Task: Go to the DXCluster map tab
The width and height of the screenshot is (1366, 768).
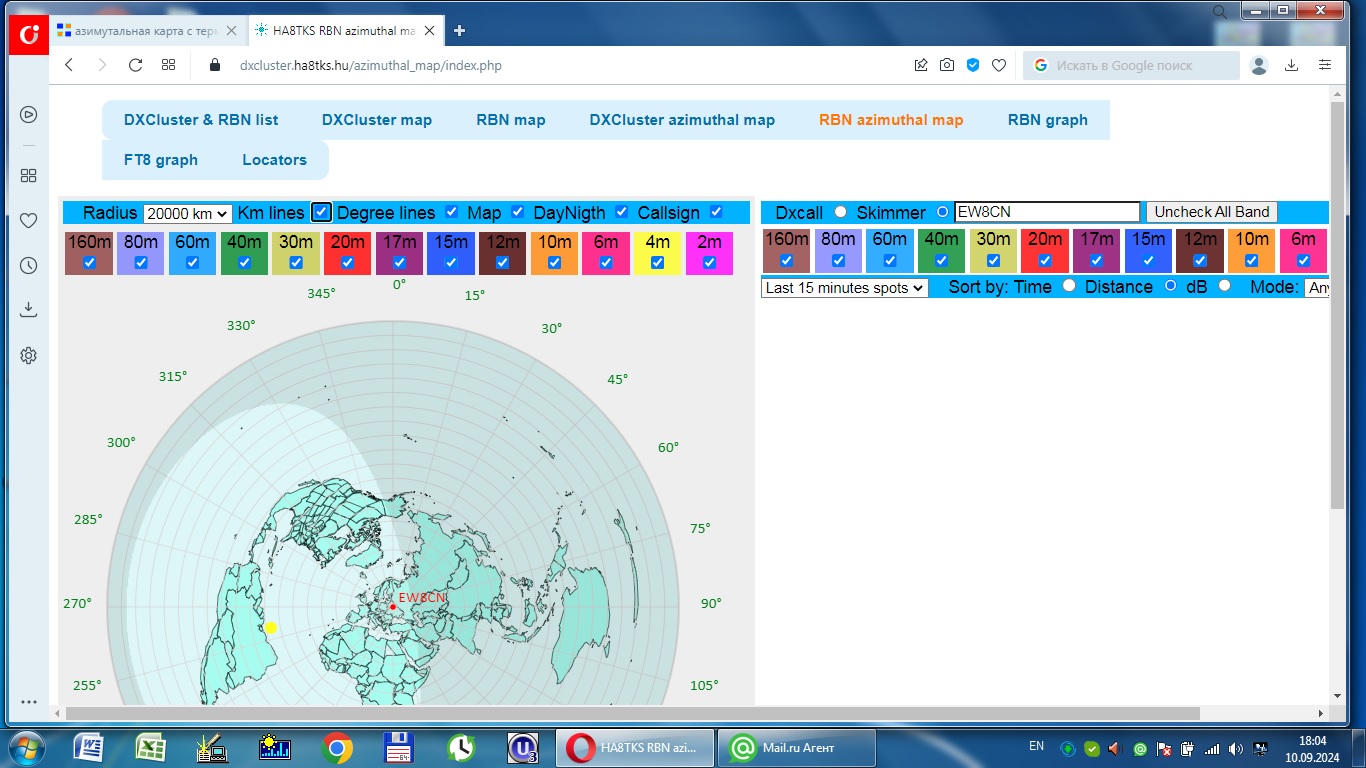Action: coord(376,120)
